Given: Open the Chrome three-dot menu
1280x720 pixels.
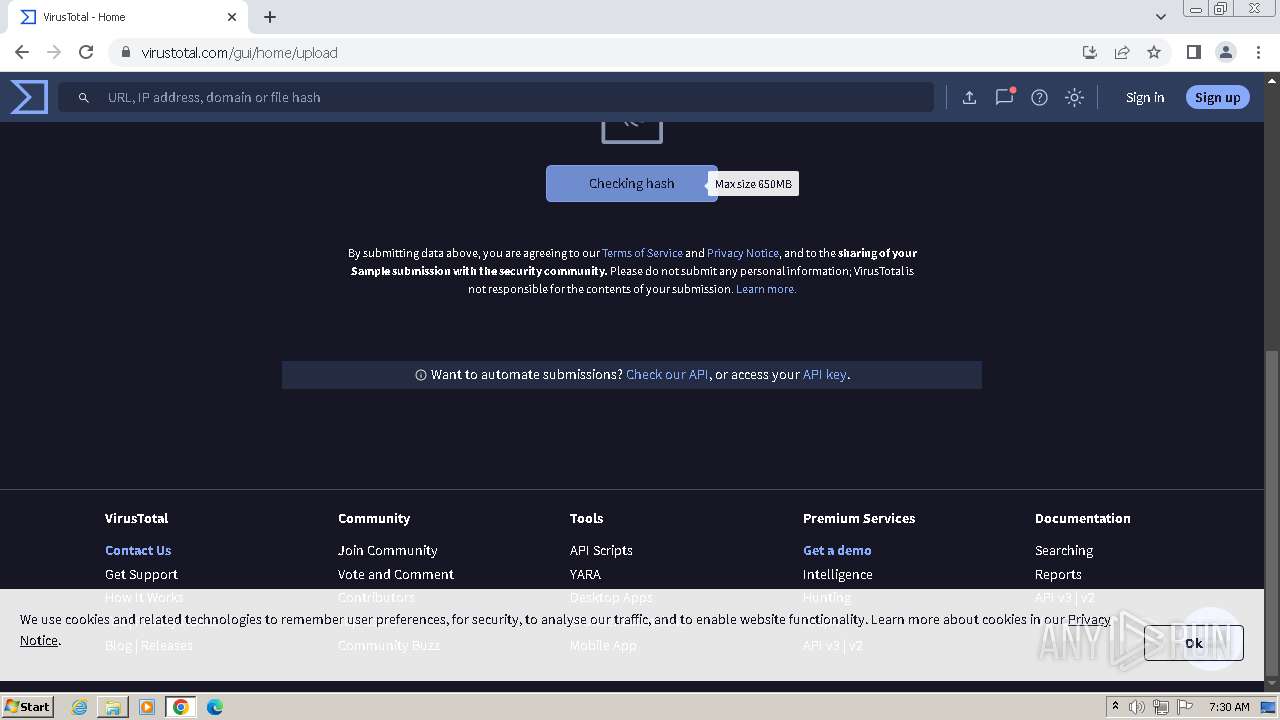Looking at the screenshot, I should click(1258, 52).
